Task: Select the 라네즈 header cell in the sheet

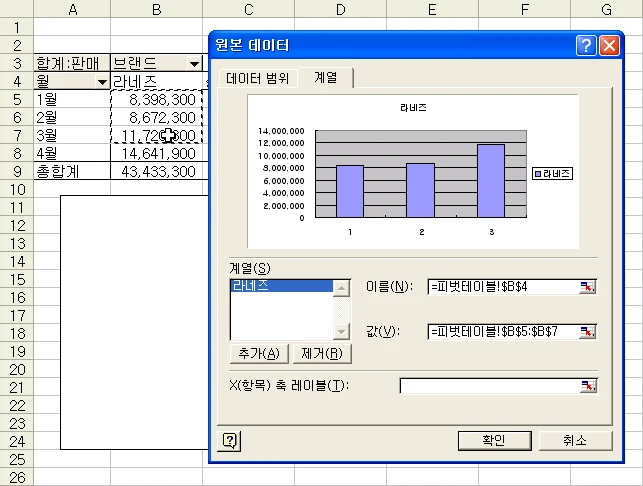Action: (156, 81)
